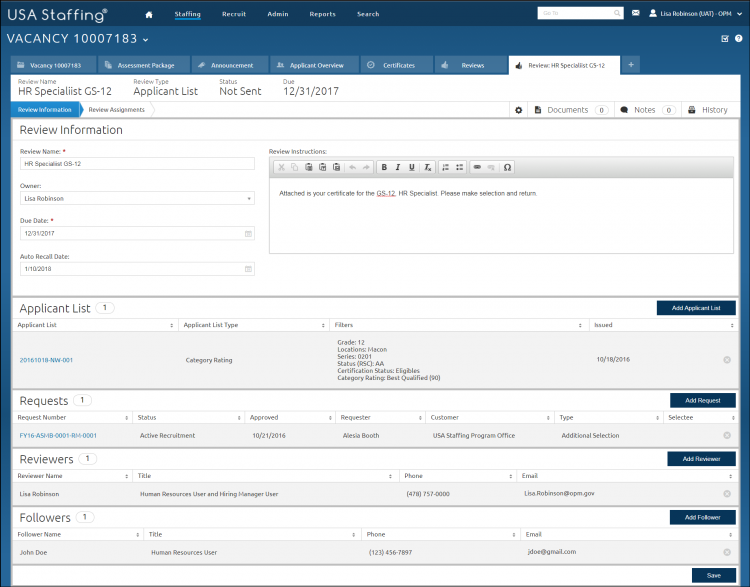The image size is (750, 587).
Task: Remove applicant list 20161018-NW-001 row
Action: (727, 360)
